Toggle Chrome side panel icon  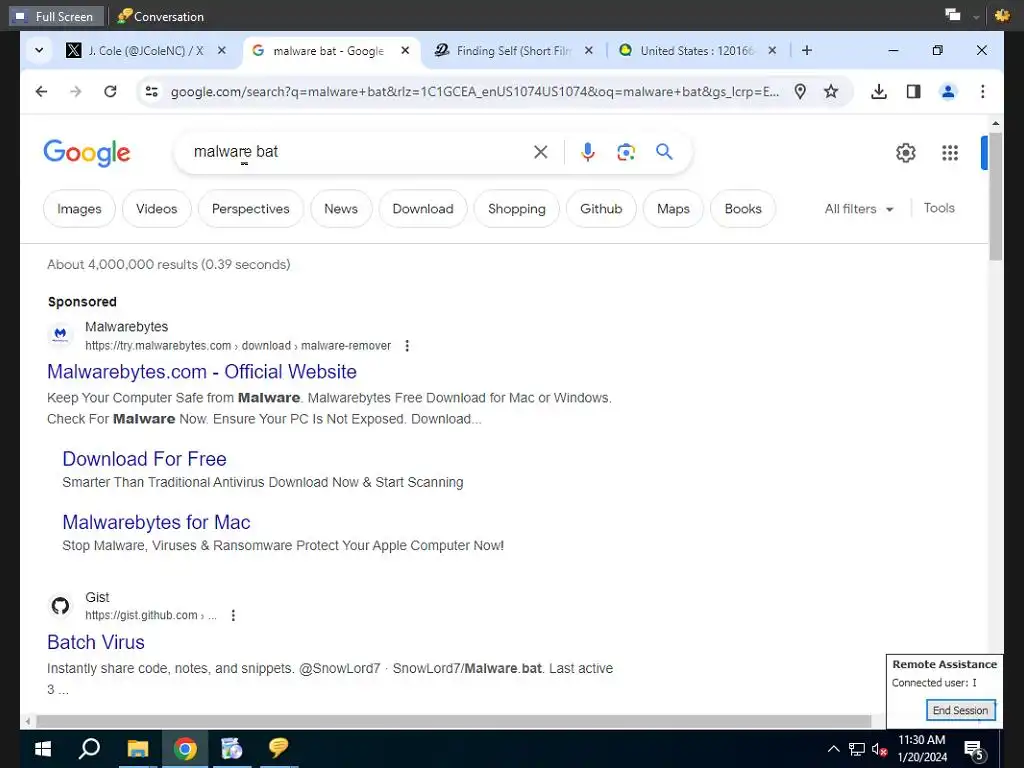pyautogui.click(x=914, y=91)
